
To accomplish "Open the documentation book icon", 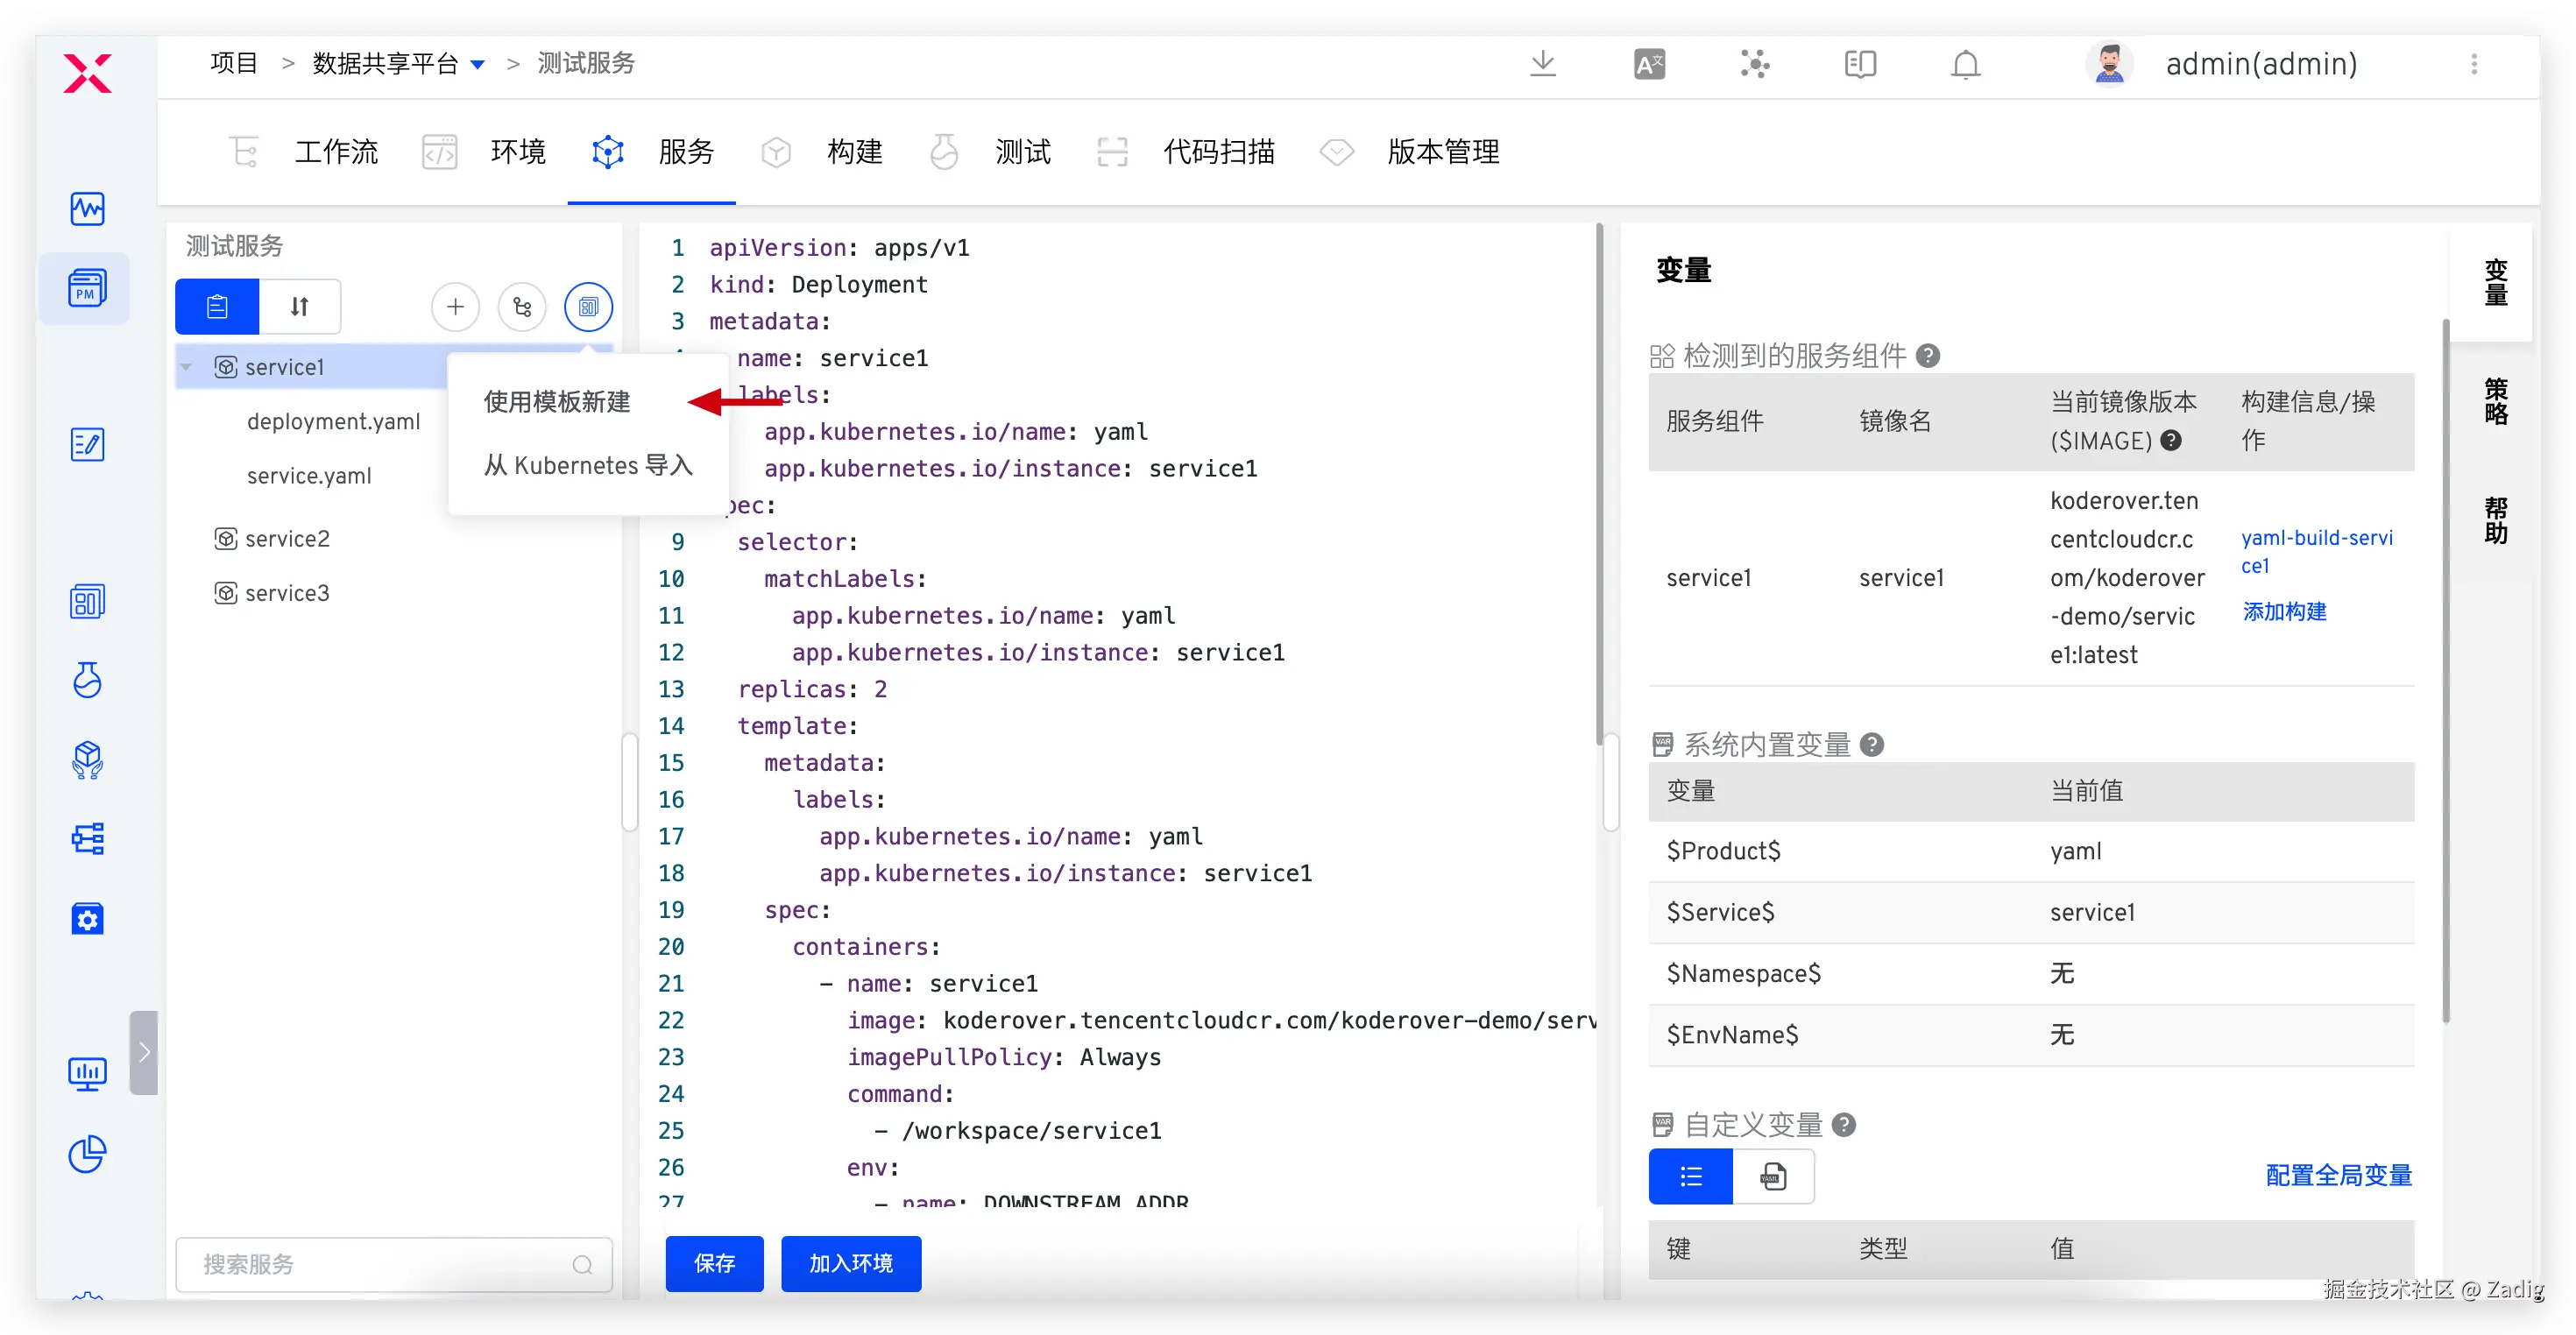I will (x=1860, y=64).
